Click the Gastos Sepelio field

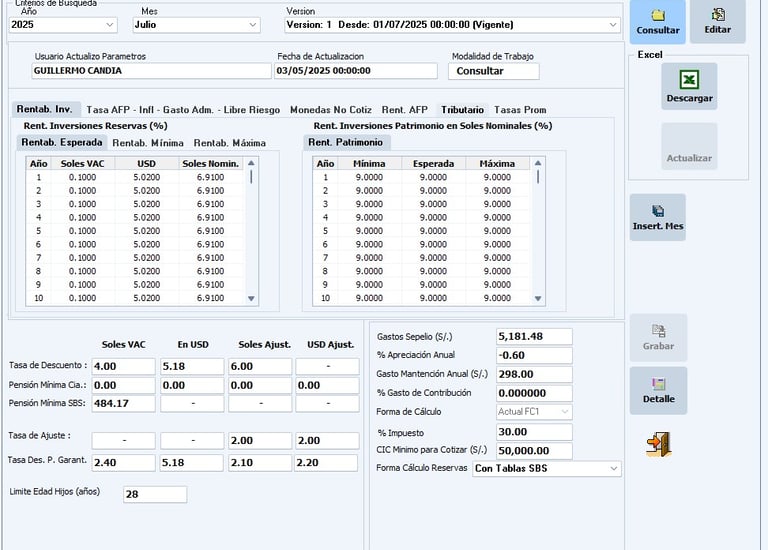[534, 336]
